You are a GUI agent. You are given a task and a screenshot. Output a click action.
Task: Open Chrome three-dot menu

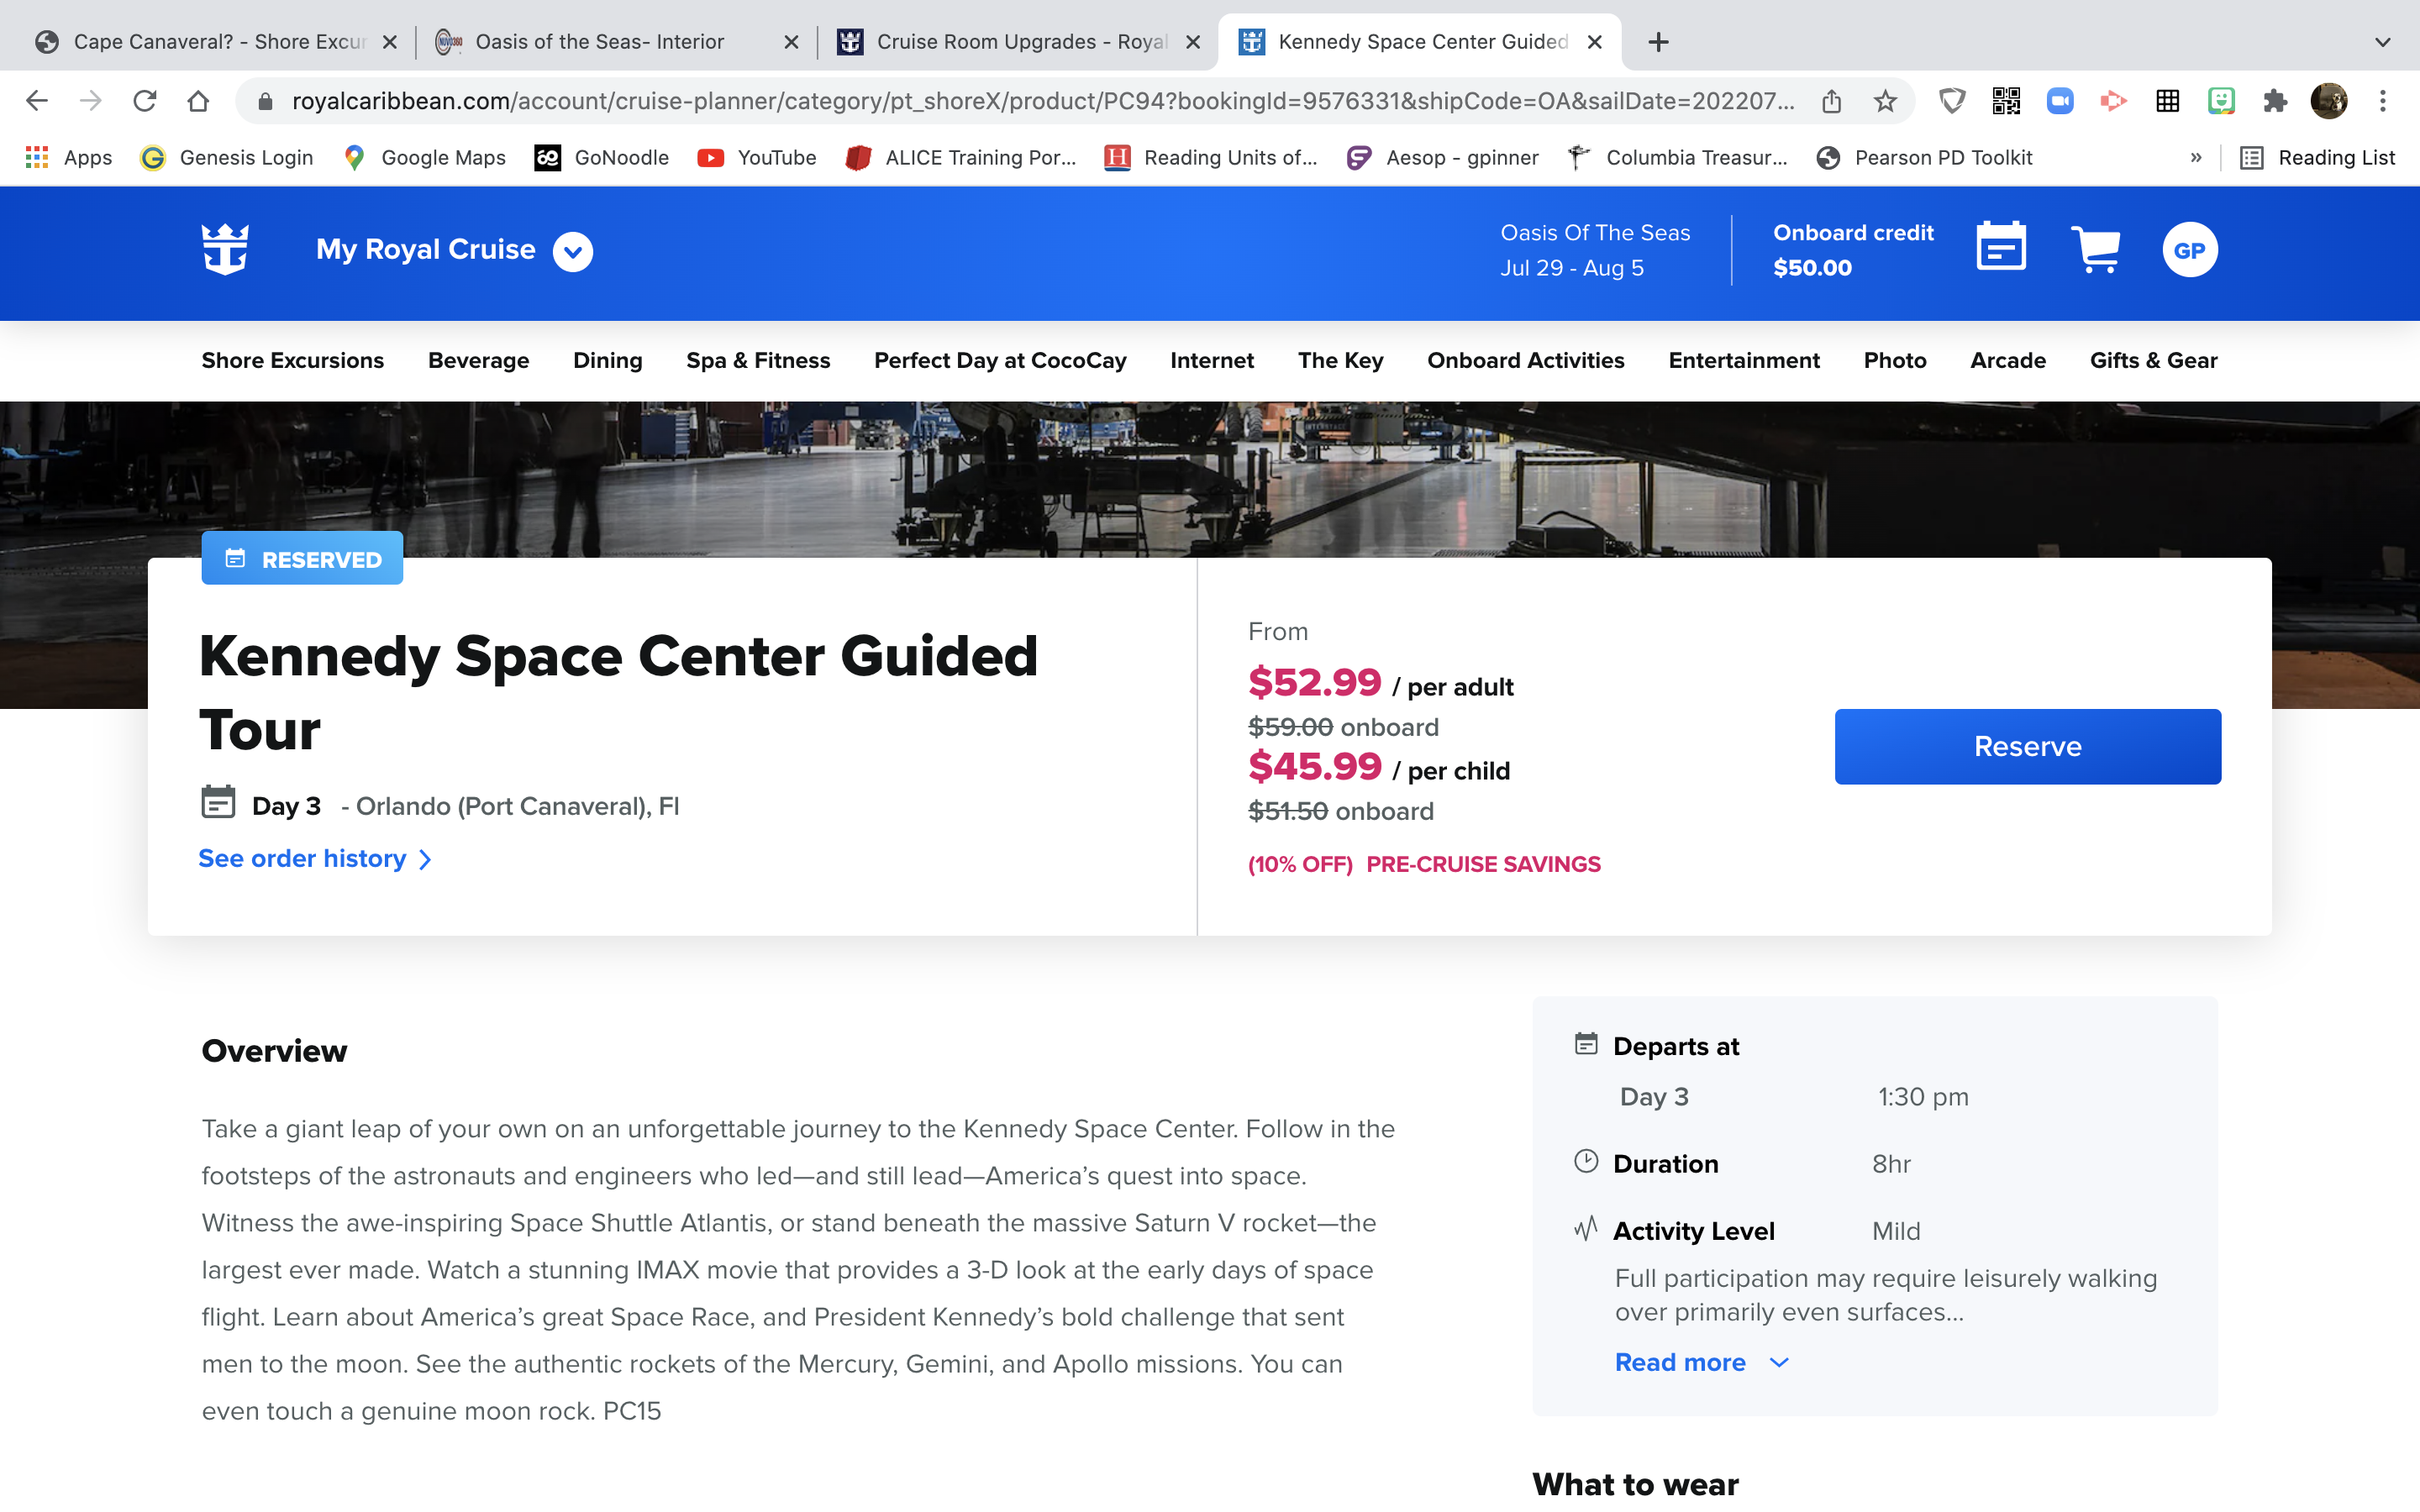2383,101
